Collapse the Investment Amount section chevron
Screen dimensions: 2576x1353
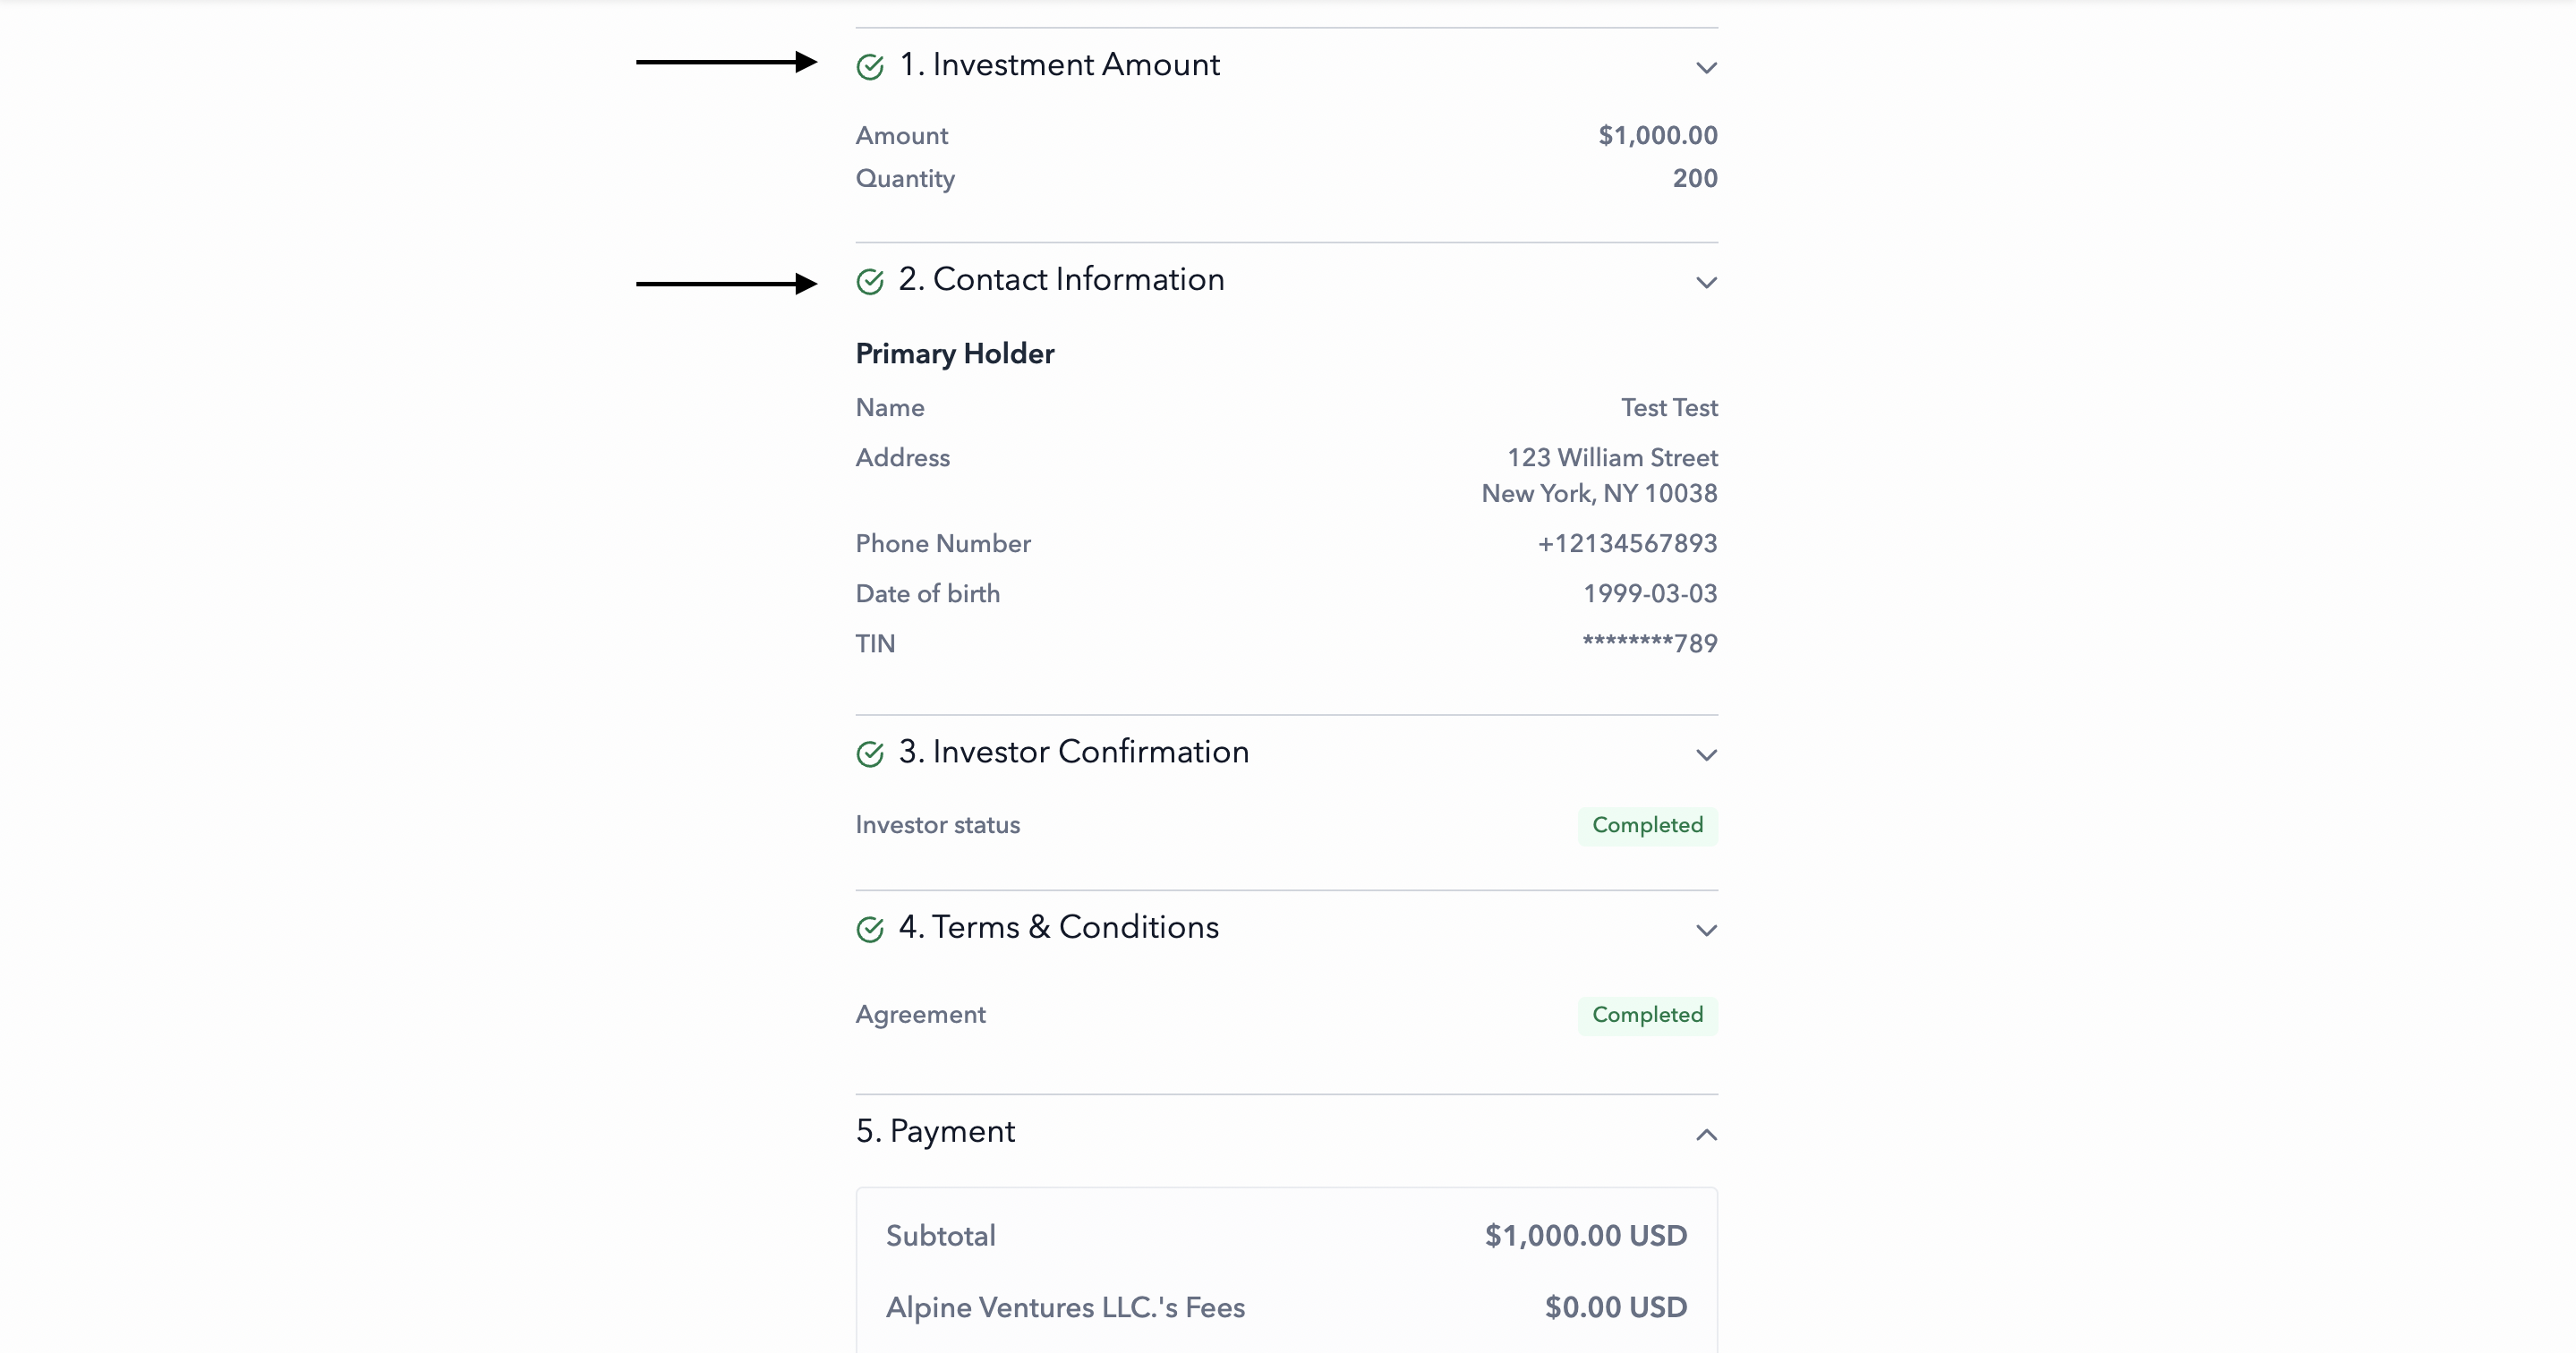pos(1706,68)
